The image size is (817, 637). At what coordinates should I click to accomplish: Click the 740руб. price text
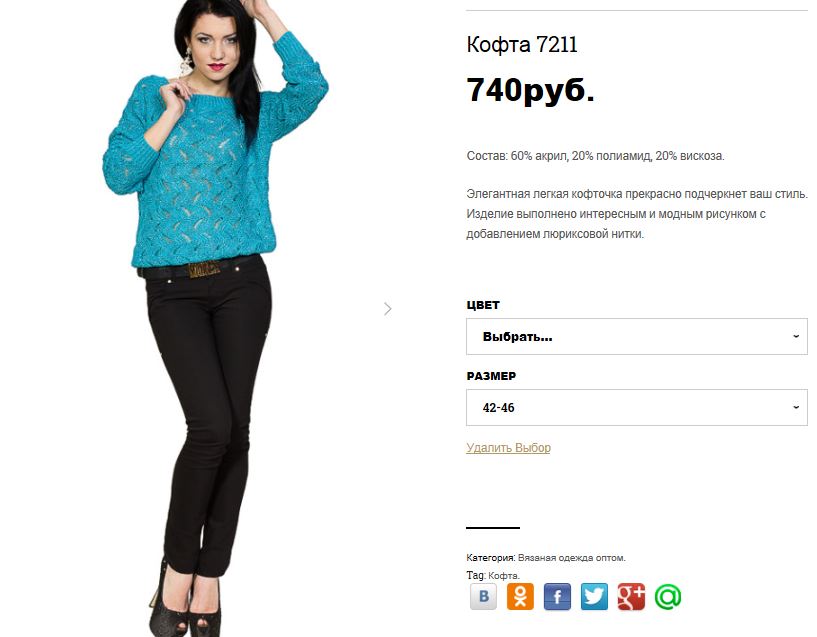pyautogui.click(x=530, y=91)
